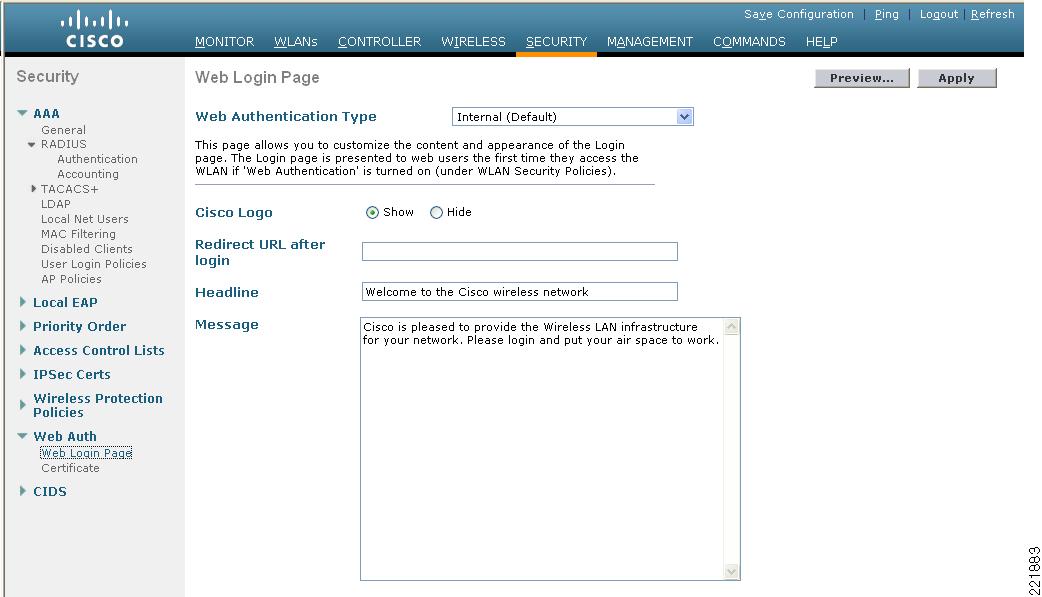Switch to the WIRELESS tab
Viewport: 1042px width, 597px height.
point(473,42)
